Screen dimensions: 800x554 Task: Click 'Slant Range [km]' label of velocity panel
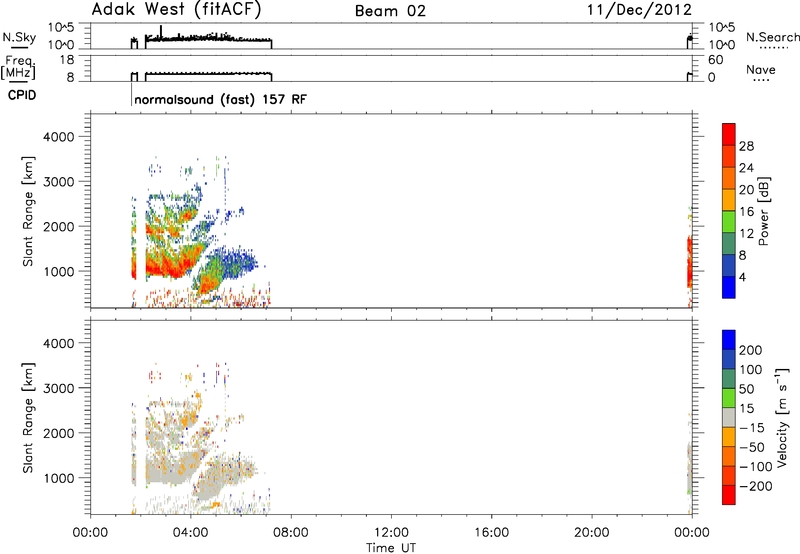pos(28,418)
